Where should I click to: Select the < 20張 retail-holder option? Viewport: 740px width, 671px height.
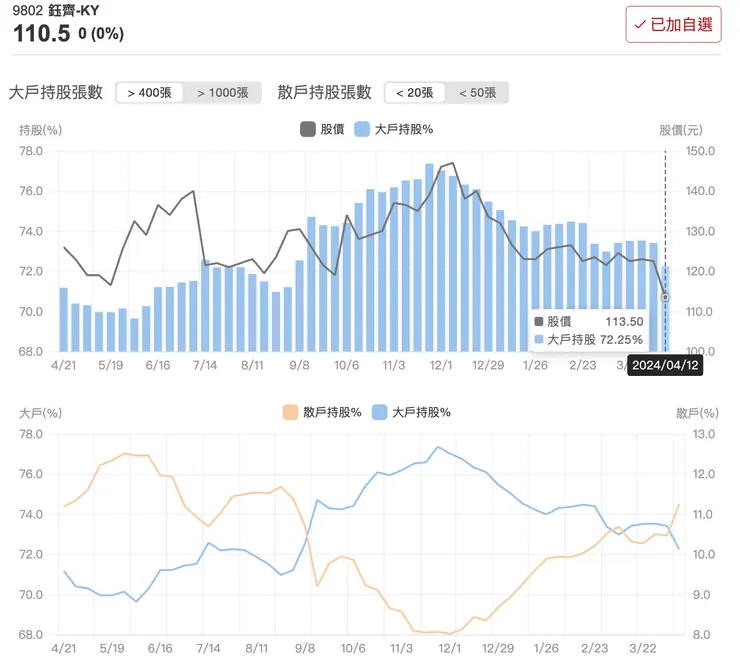[x=415, y=92]
